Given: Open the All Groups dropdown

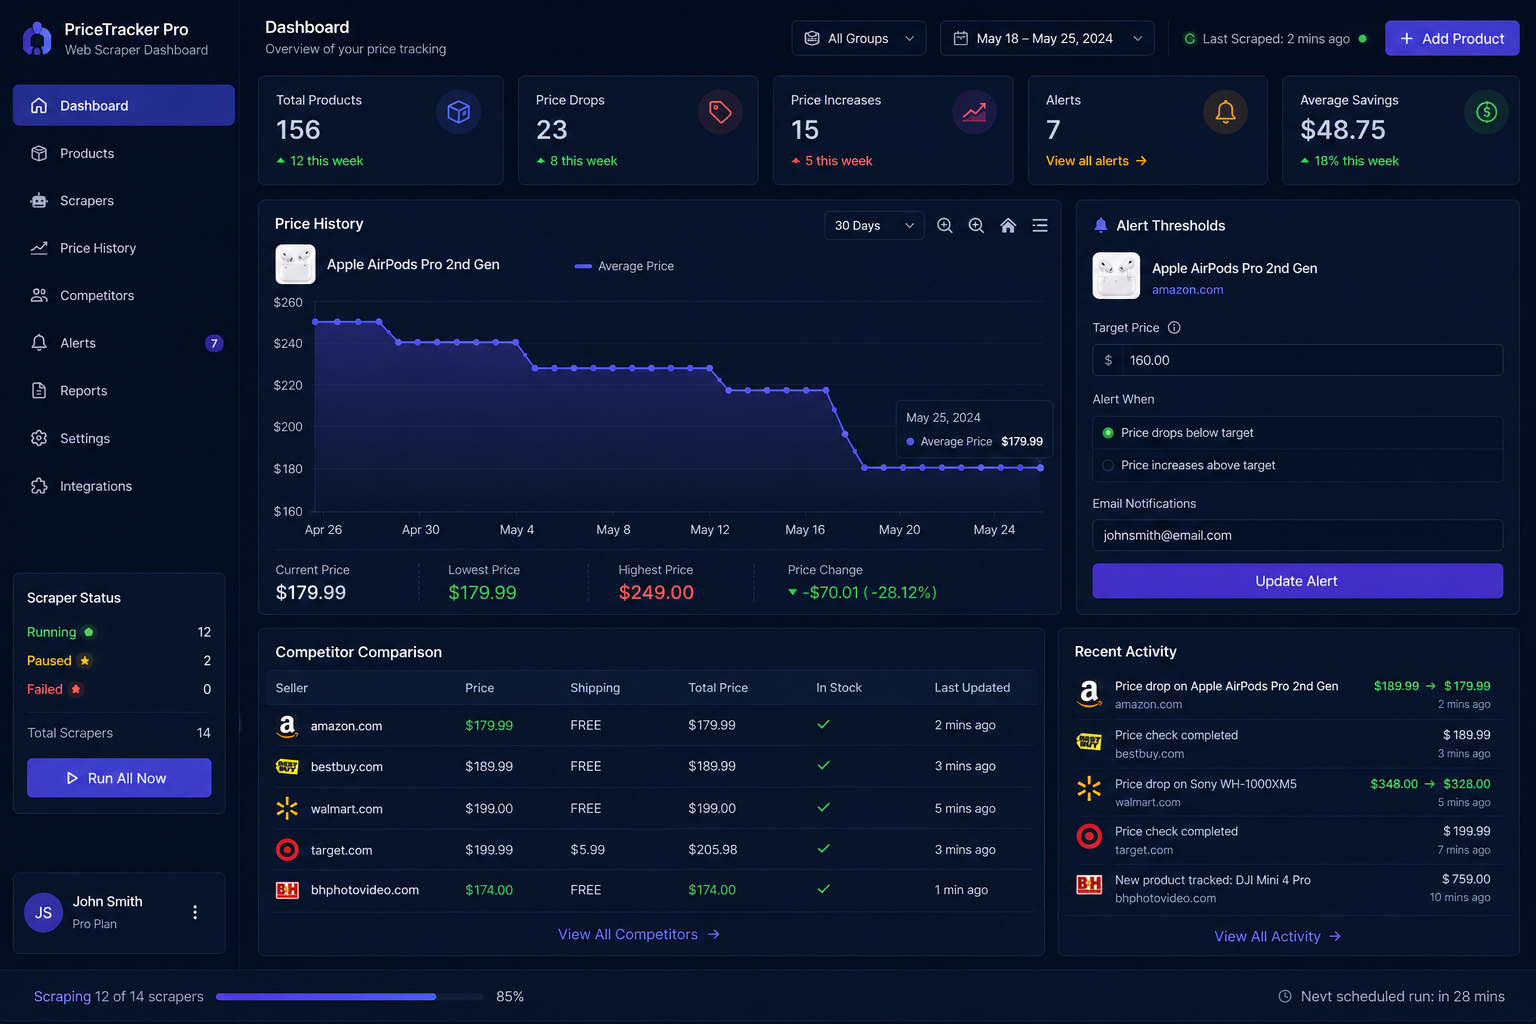Looking at the screenshot, I should (x=859, y=38).
